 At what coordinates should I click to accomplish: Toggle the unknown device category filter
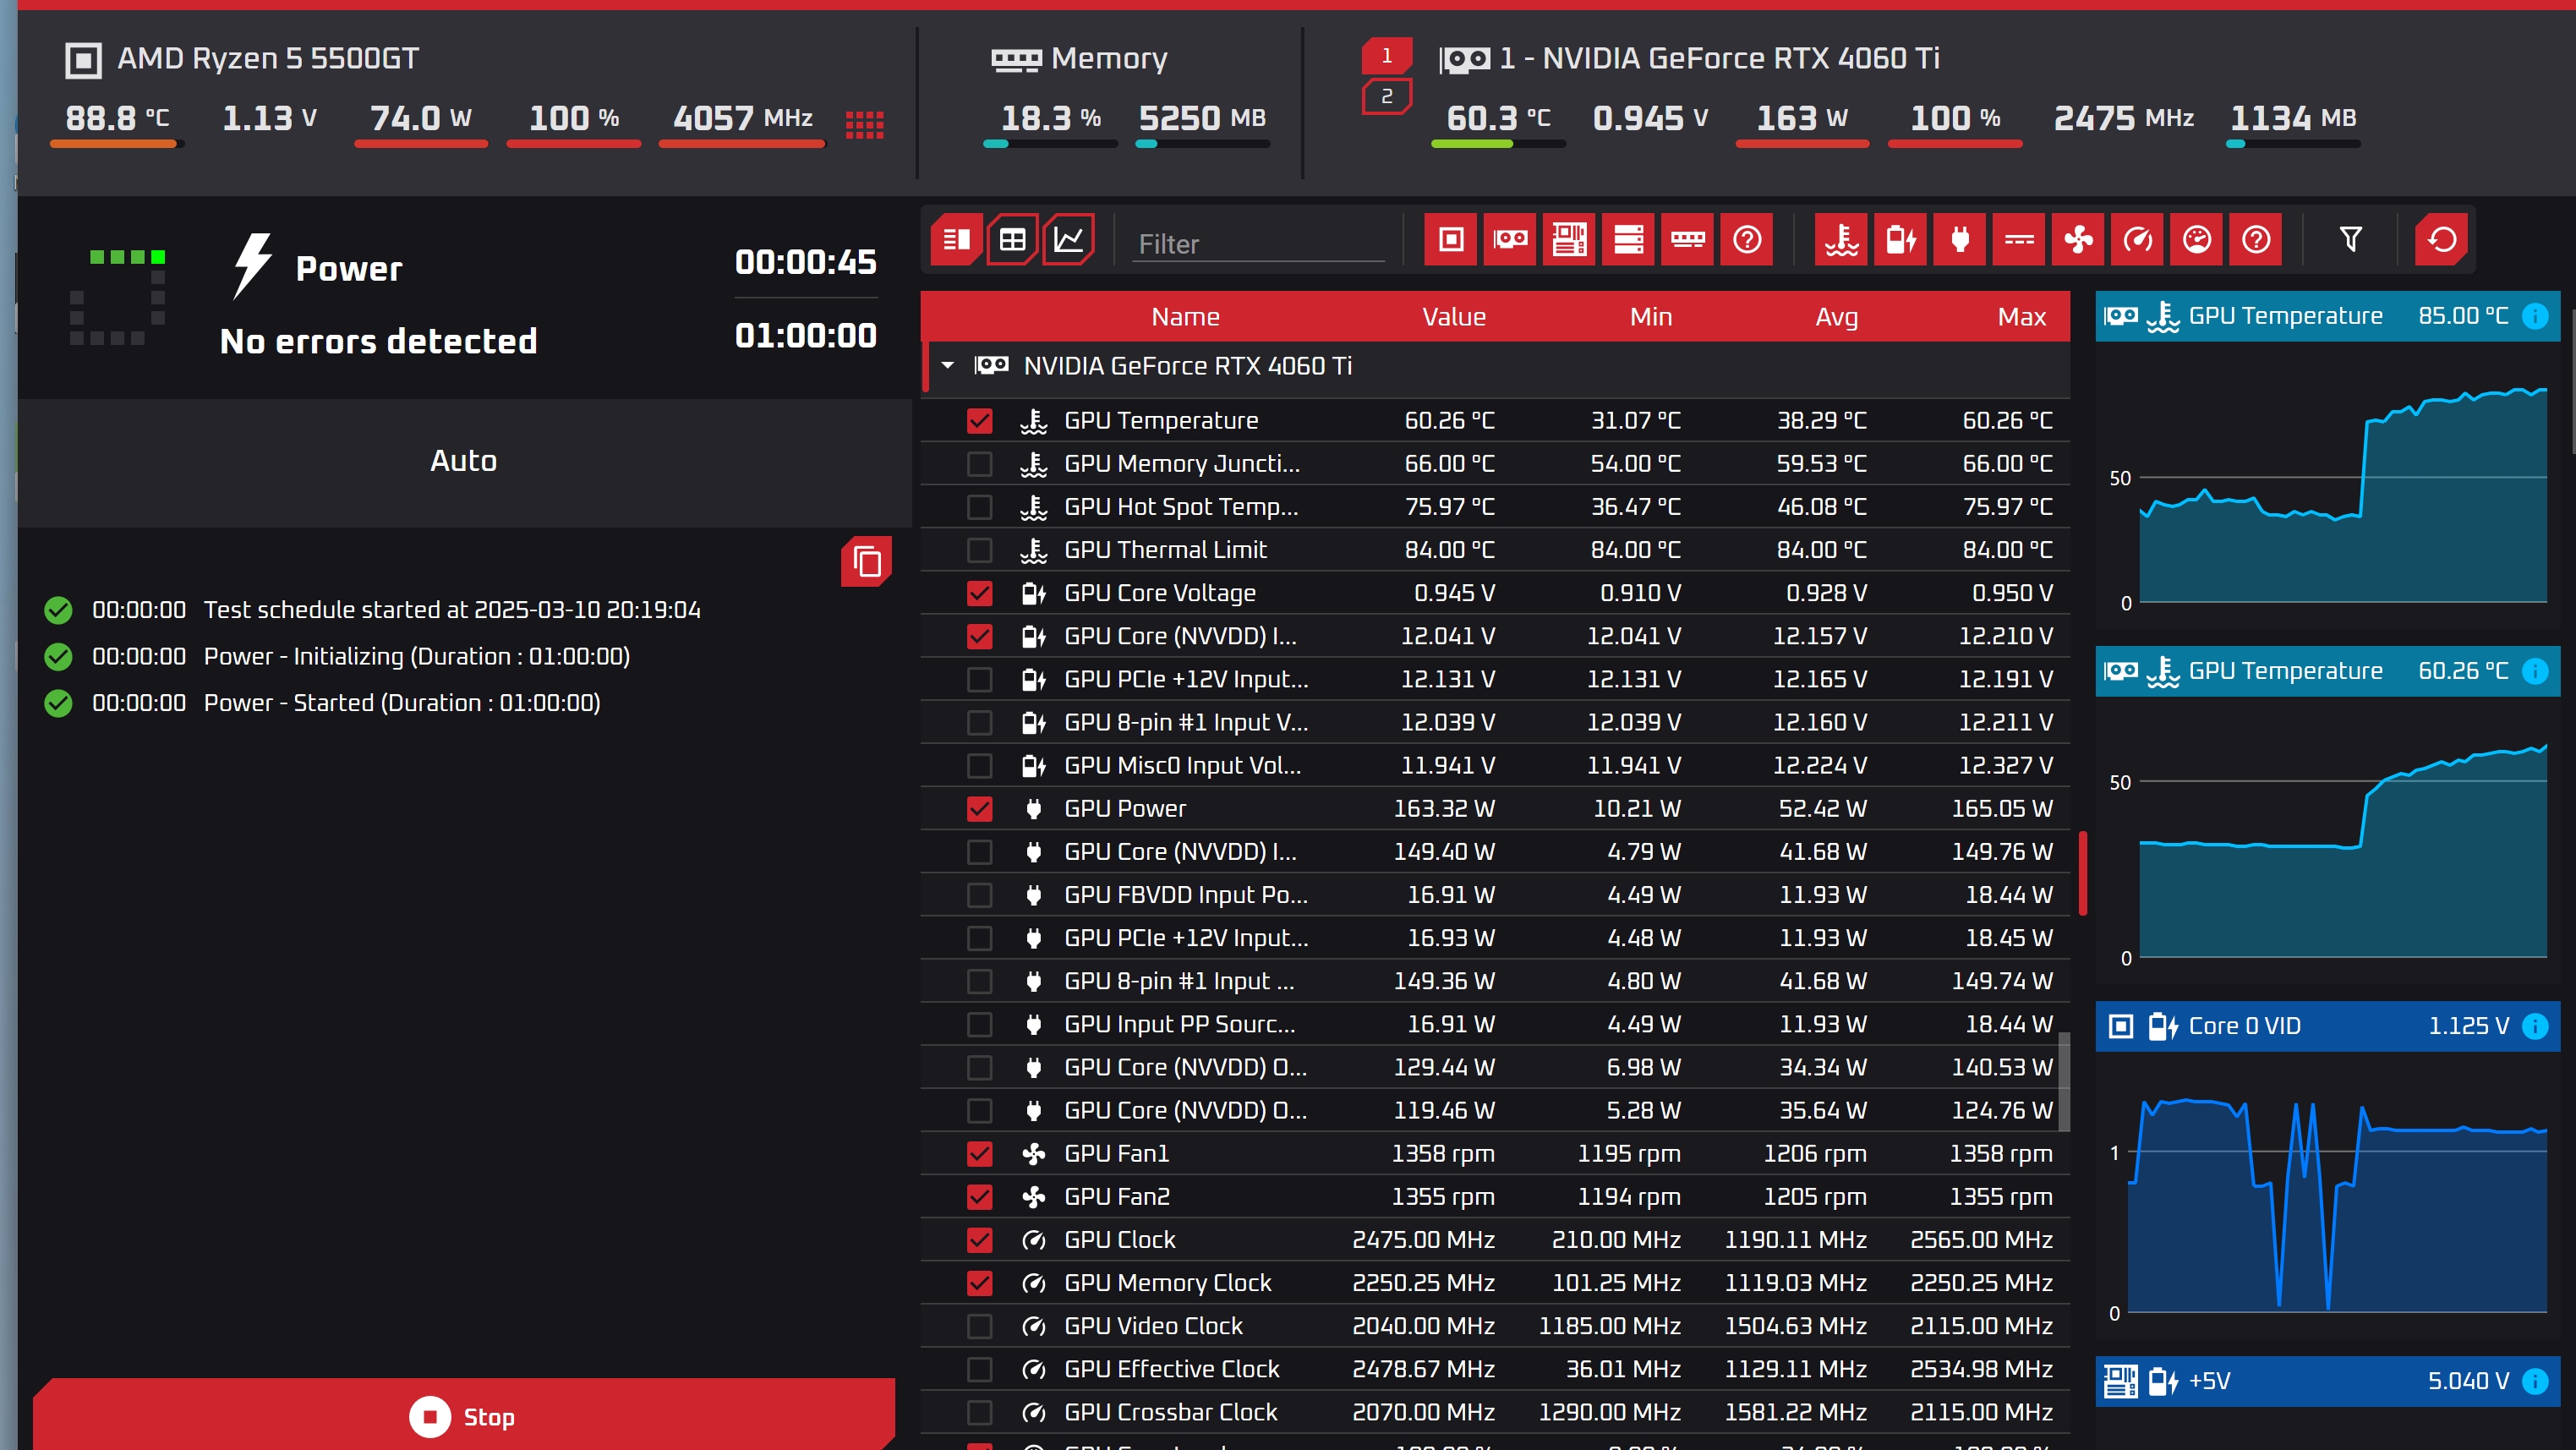[x=1747, y=239]
